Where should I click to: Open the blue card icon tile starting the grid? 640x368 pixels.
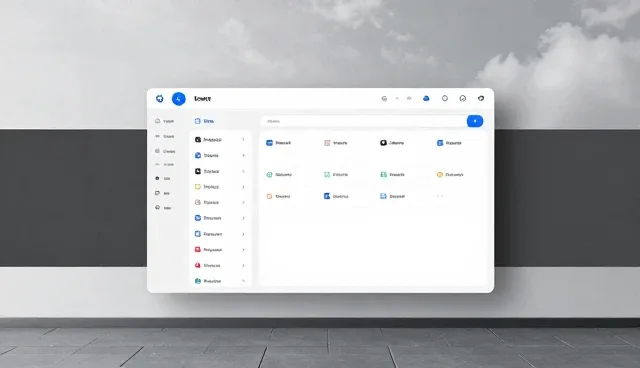(278, 143)
